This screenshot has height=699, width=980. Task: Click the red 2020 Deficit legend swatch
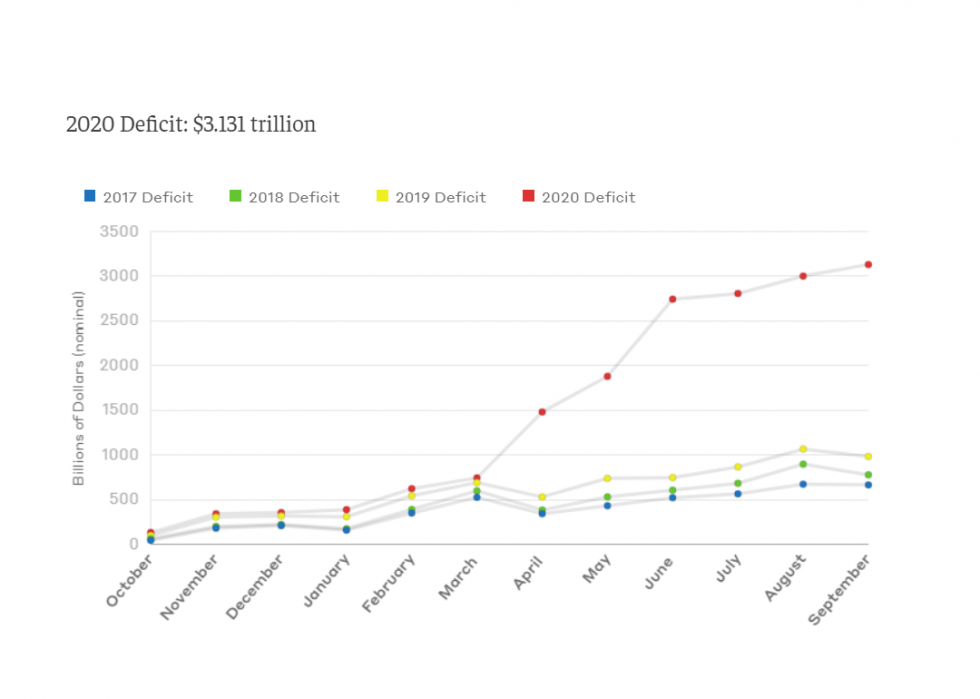[528, 196]
